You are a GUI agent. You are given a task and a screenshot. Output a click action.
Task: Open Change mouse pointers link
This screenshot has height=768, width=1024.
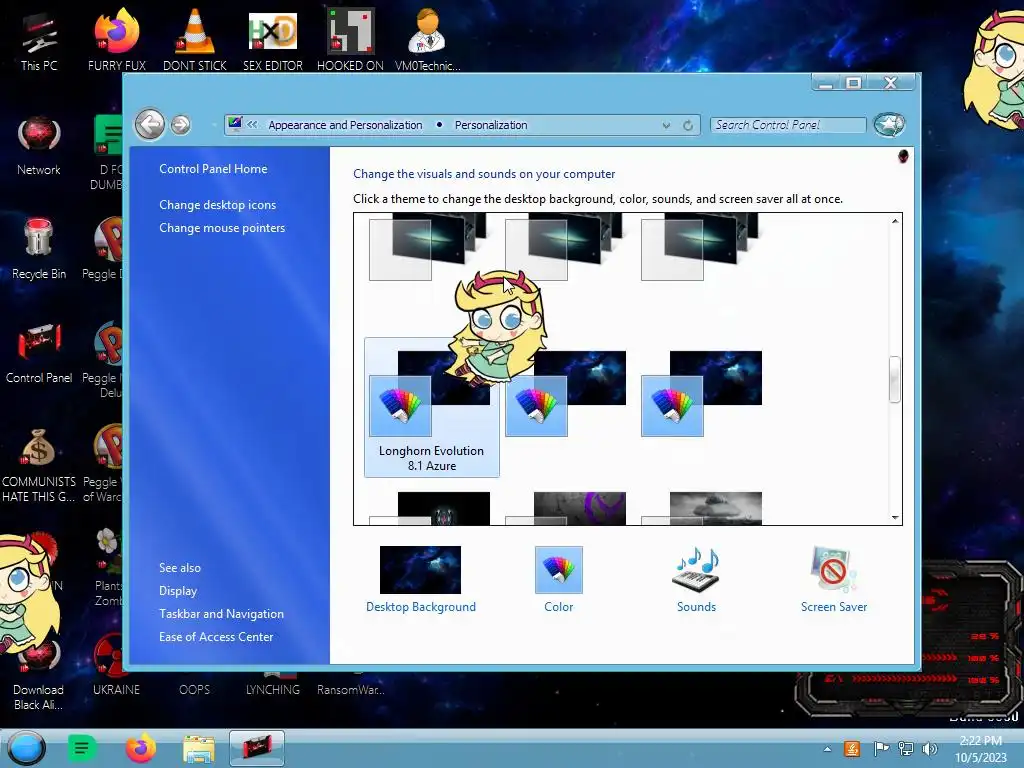[x=222, y=227]
